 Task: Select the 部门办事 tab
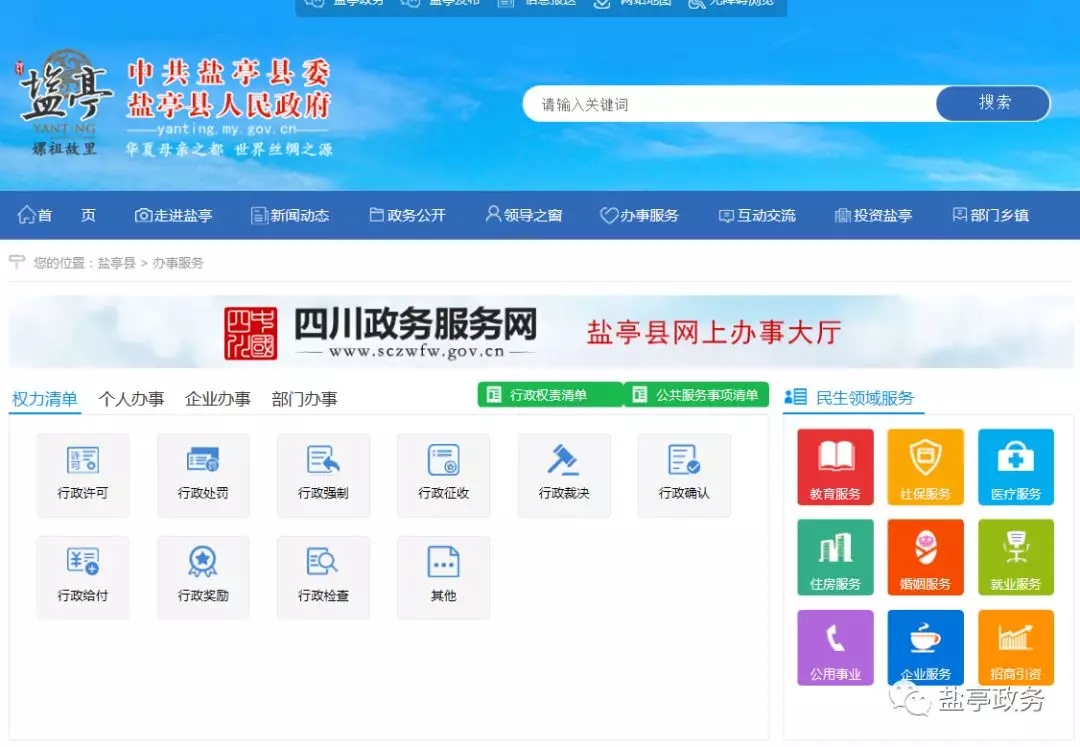[304, 399]
